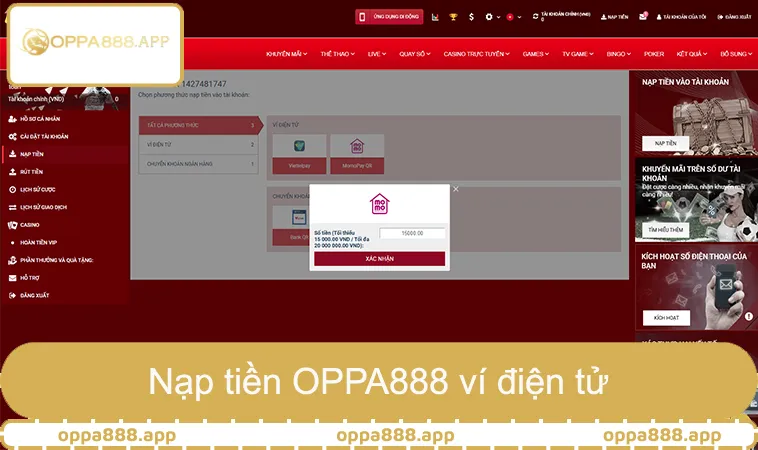The image size is (758, 450).
Task: Refresh the main account balance
Action: coord(536,16)
